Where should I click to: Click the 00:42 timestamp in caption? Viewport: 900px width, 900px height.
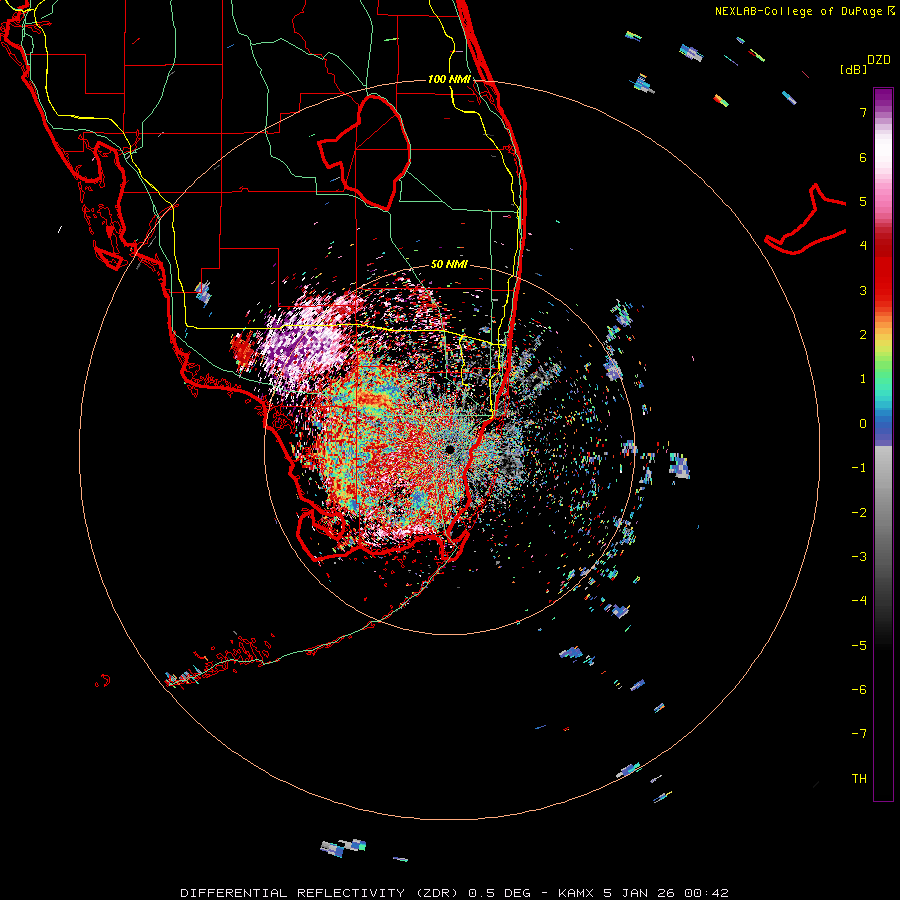[x=707, y=893]
